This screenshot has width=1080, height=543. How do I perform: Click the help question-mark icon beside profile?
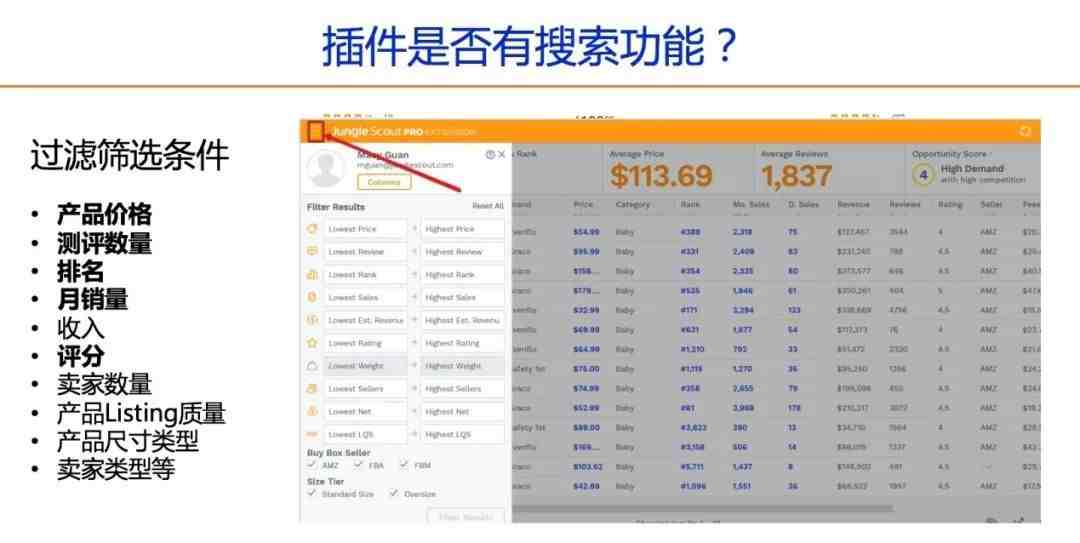pyautogui.click(x=490, y=155)
